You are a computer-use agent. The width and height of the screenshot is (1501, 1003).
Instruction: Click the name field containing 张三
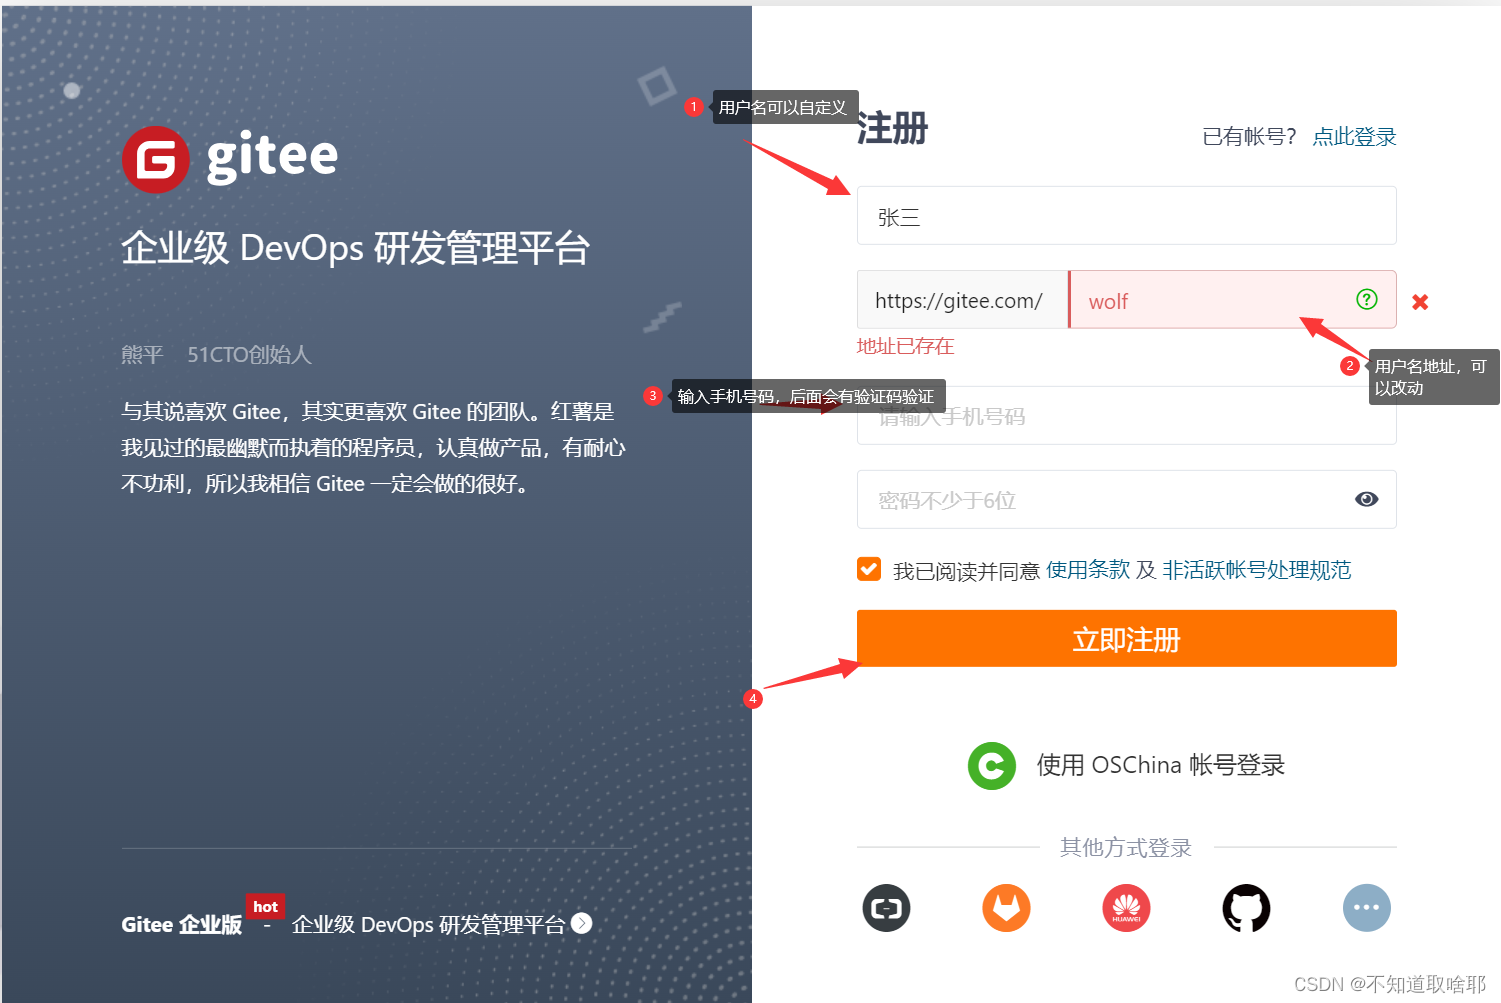(1126, 216)
